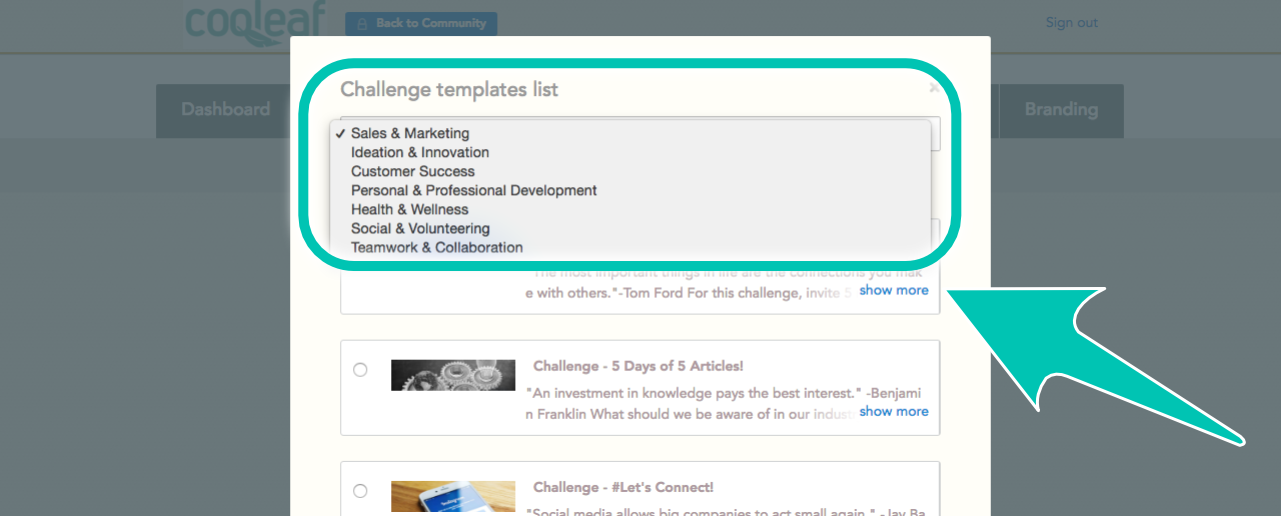Expand show more on the Tom Ford challenge
Image resolution: width=1281 pixels, height=516 pixels.
(x=894, y=290)
